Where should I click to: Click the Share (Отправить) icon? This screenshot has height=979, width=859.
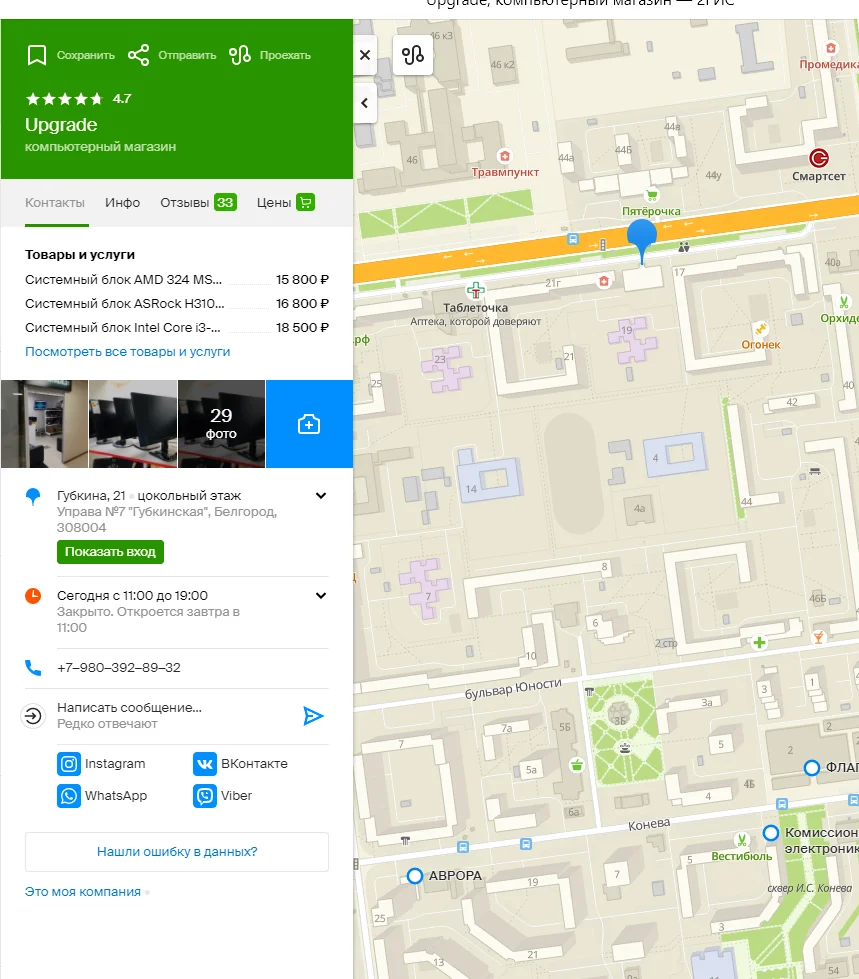138,55
